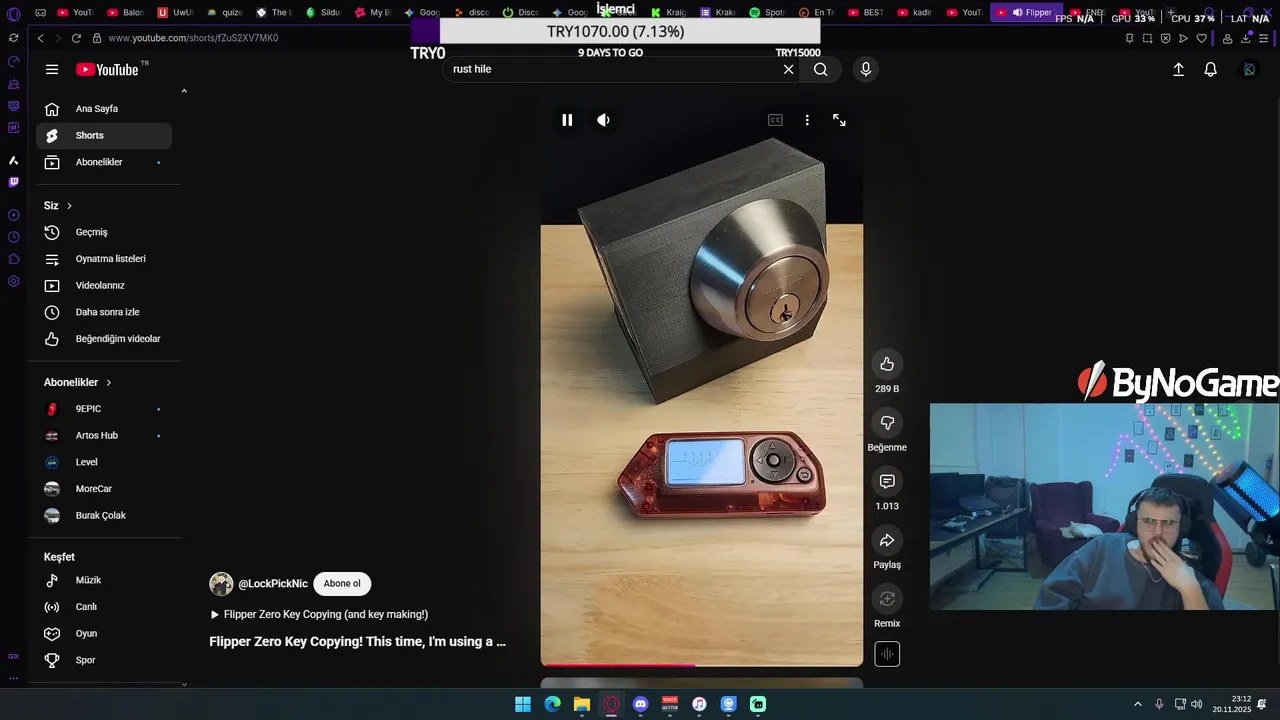Open Müzik under Keşfet
The image size is (1280, 720).
[x=104, y=580]
